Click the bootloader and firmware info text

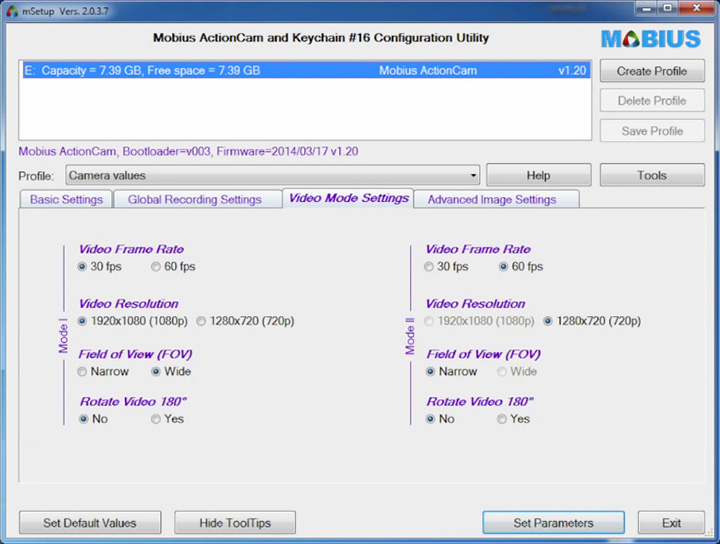pyautogui.click(x=188, y=151)
